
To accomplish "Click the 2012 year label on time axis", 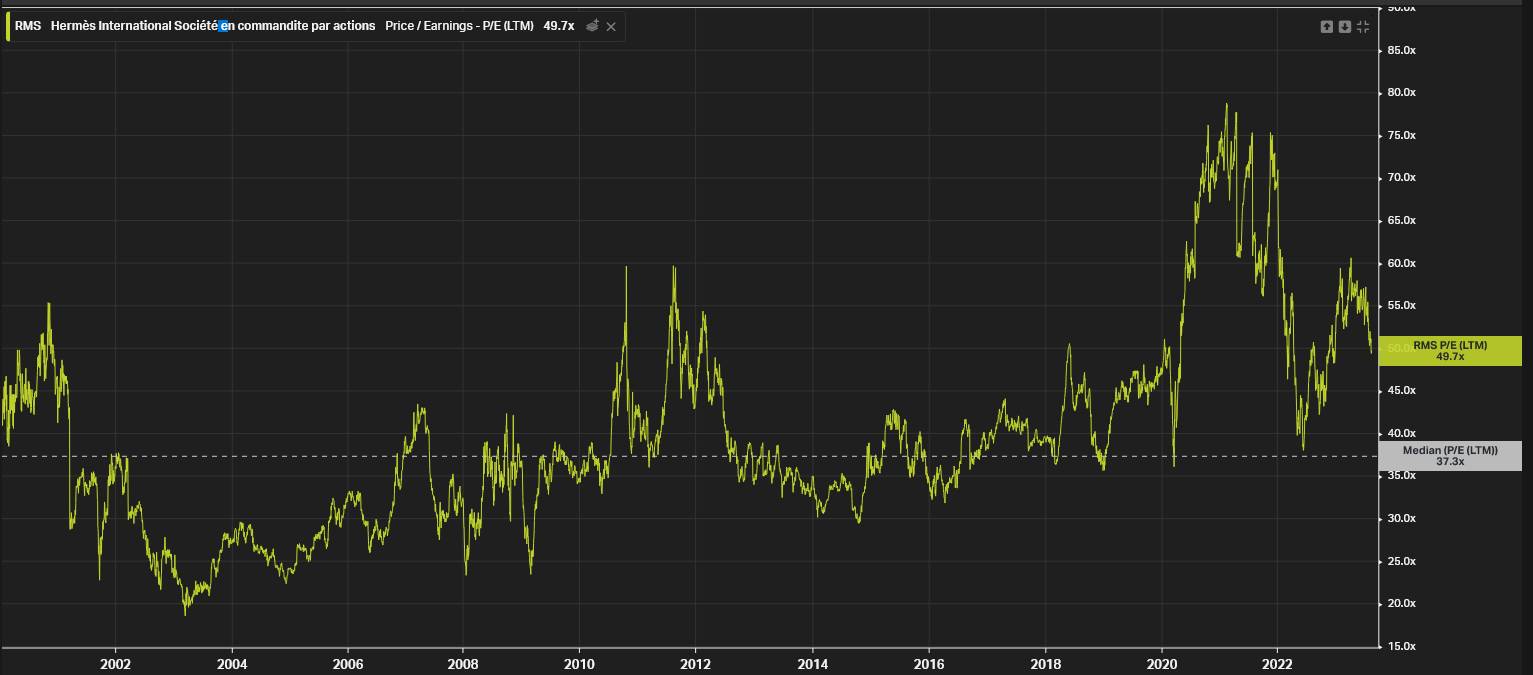I will point(695,664).
